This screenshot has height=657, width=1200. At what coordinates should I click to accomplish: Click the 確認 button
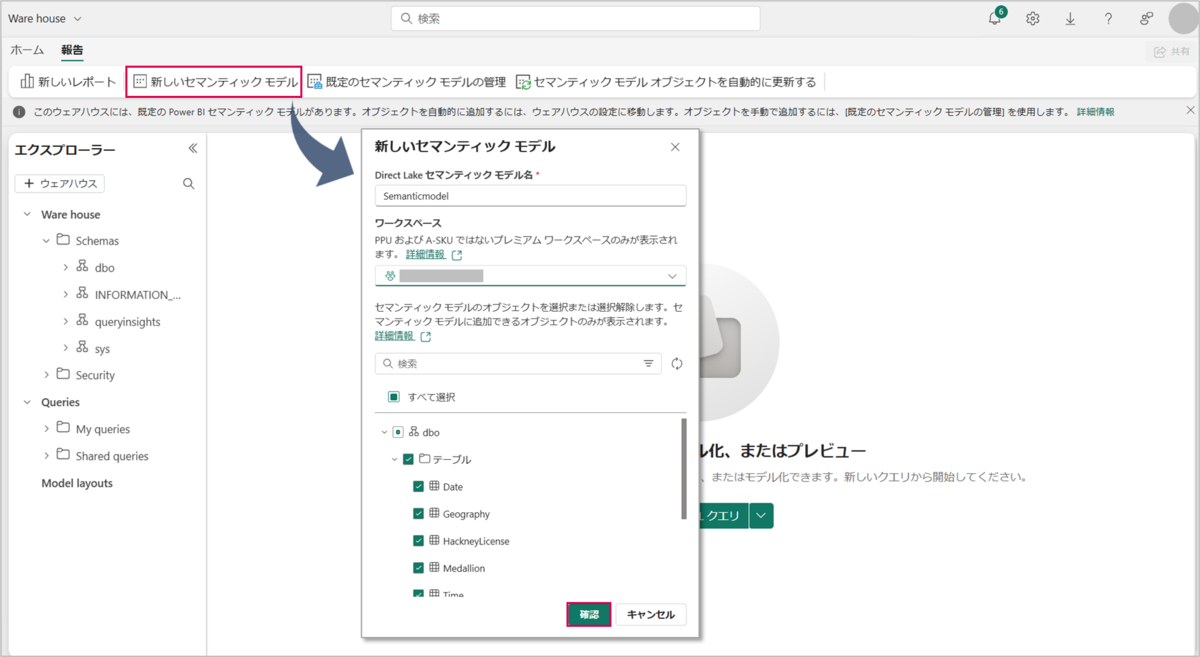(x=589, y=614)
